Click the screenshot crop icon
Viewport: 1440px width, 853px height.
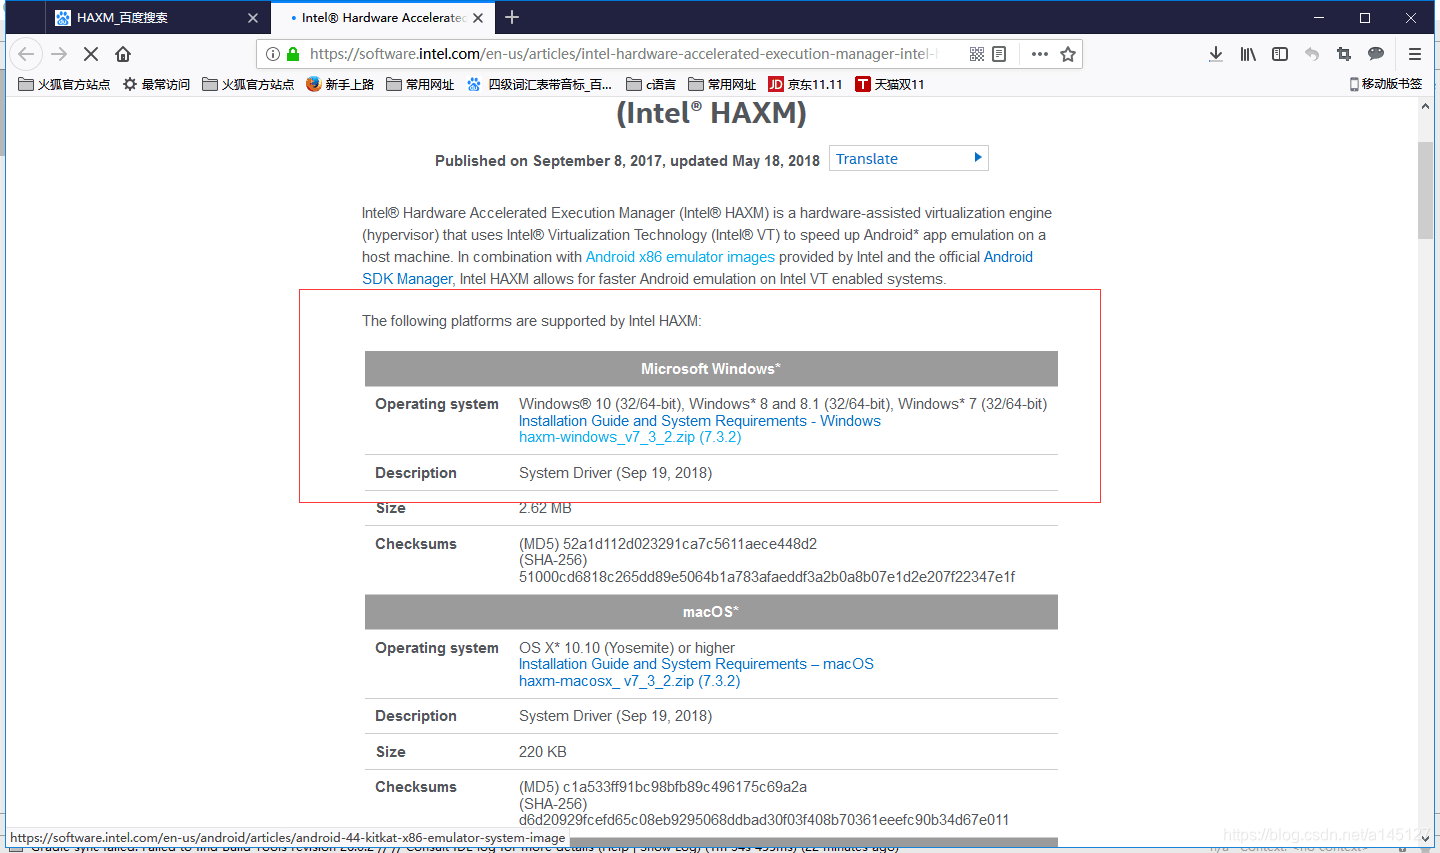pyautogui.click(x=1344, y=54)
